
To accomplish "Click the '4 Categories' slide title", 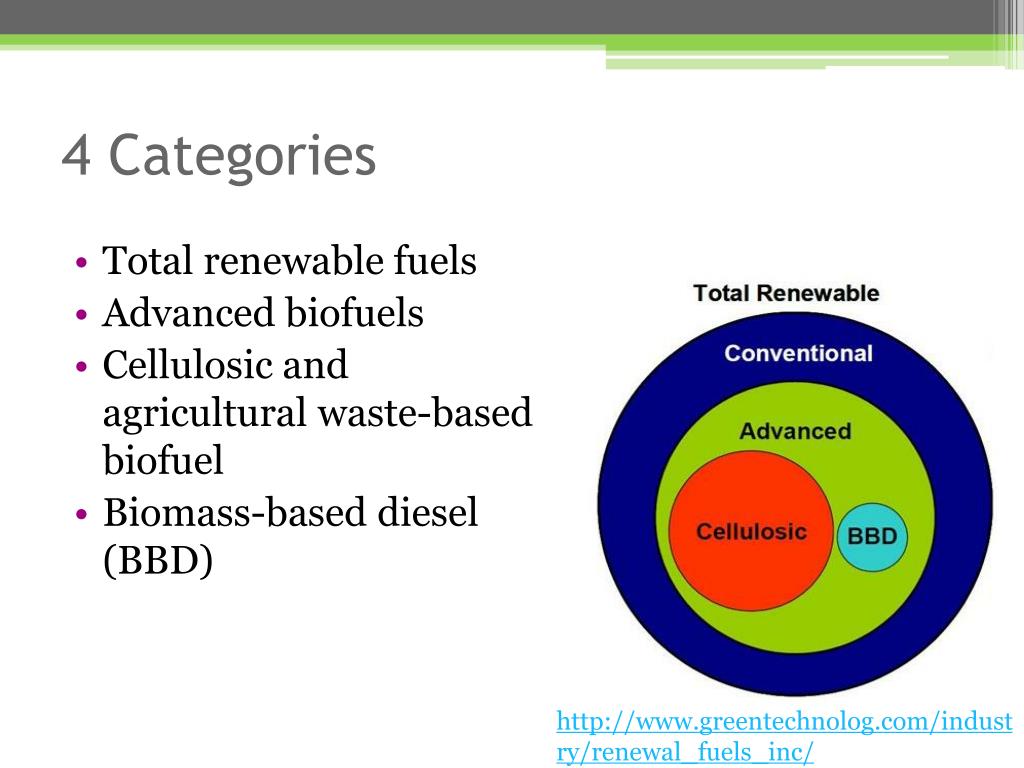I will pyautogui.click(x=220, y=155).
